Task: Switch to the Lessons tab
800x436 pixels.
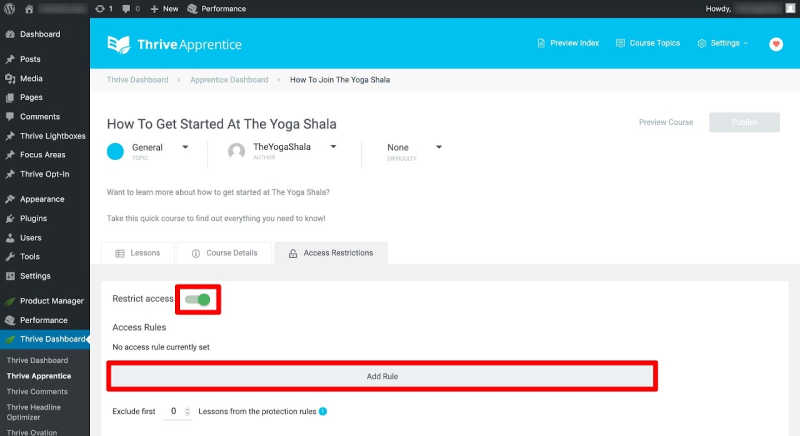Action: [x=138, y=253]
